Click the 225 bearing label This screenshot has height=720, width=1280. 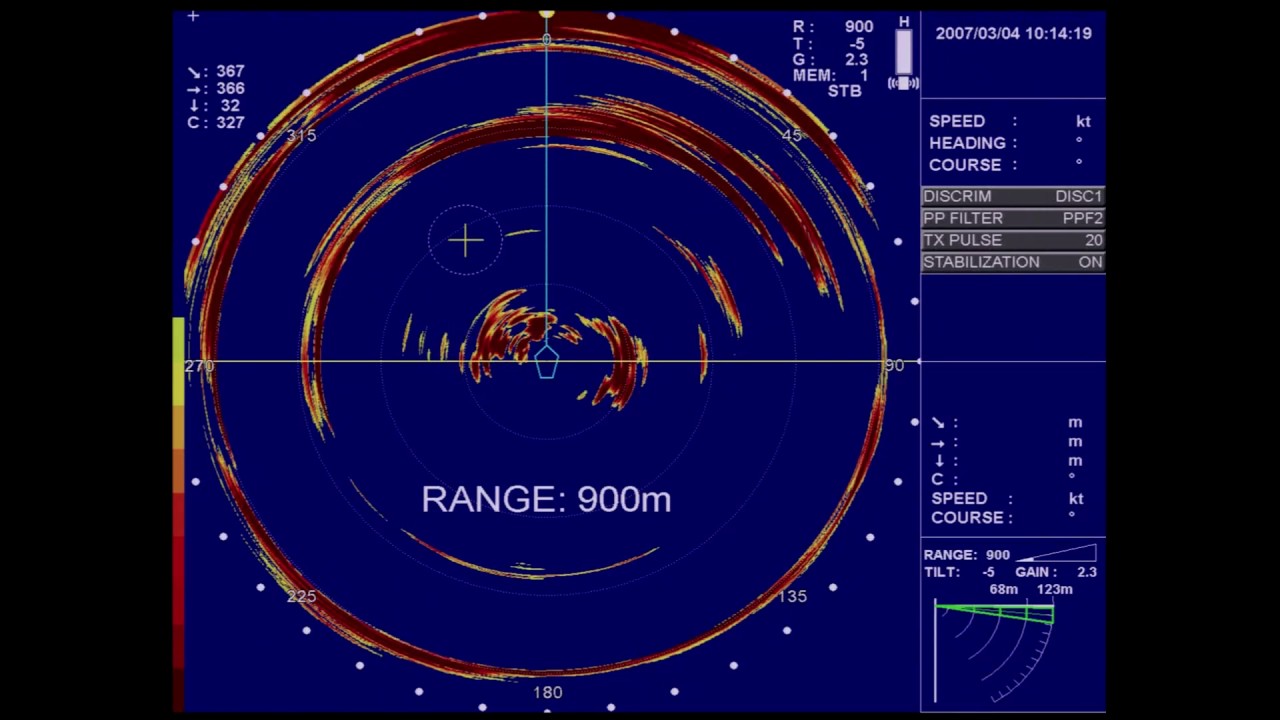pos(301,596)
